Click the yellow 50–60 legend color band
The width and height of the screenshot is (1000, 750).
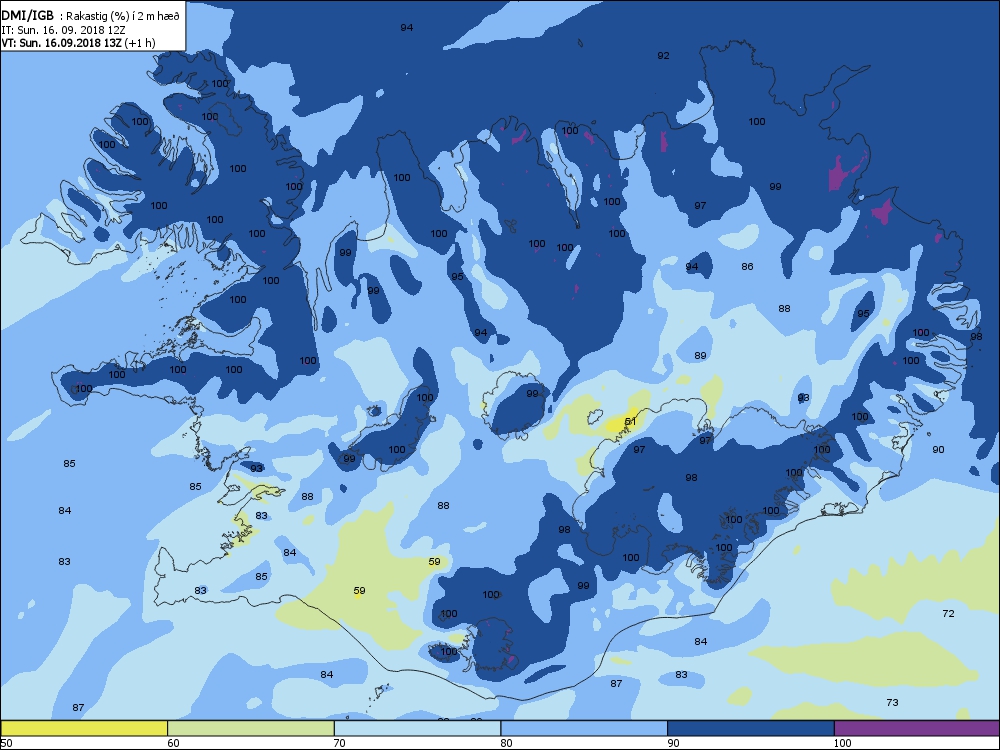(84, 728)
